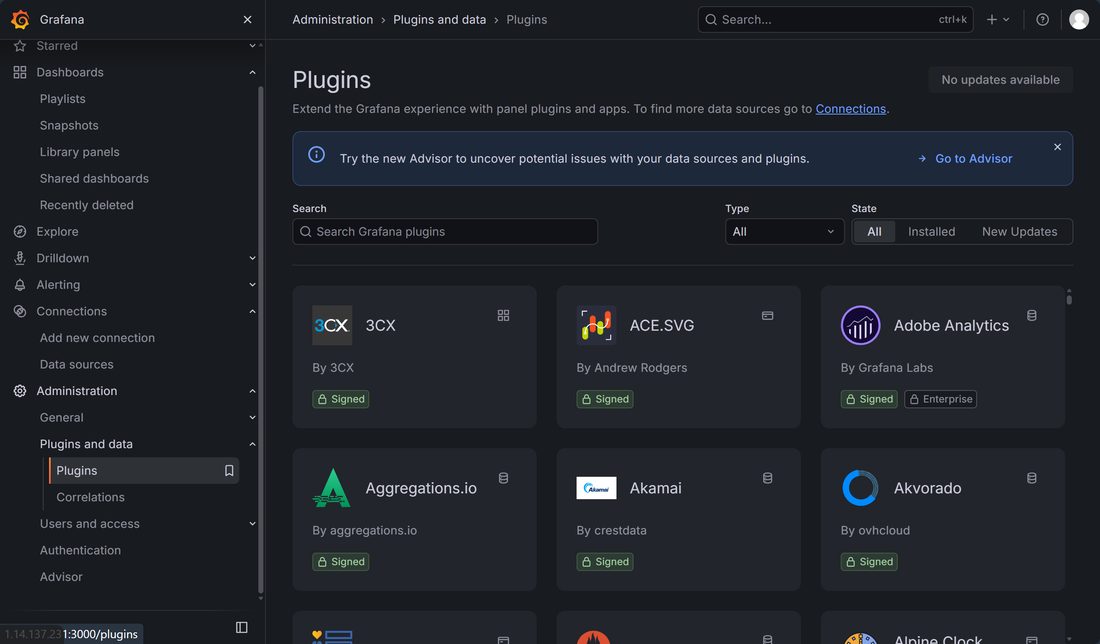
Task: Click the Connections link in description
Action: click(850, 109)
